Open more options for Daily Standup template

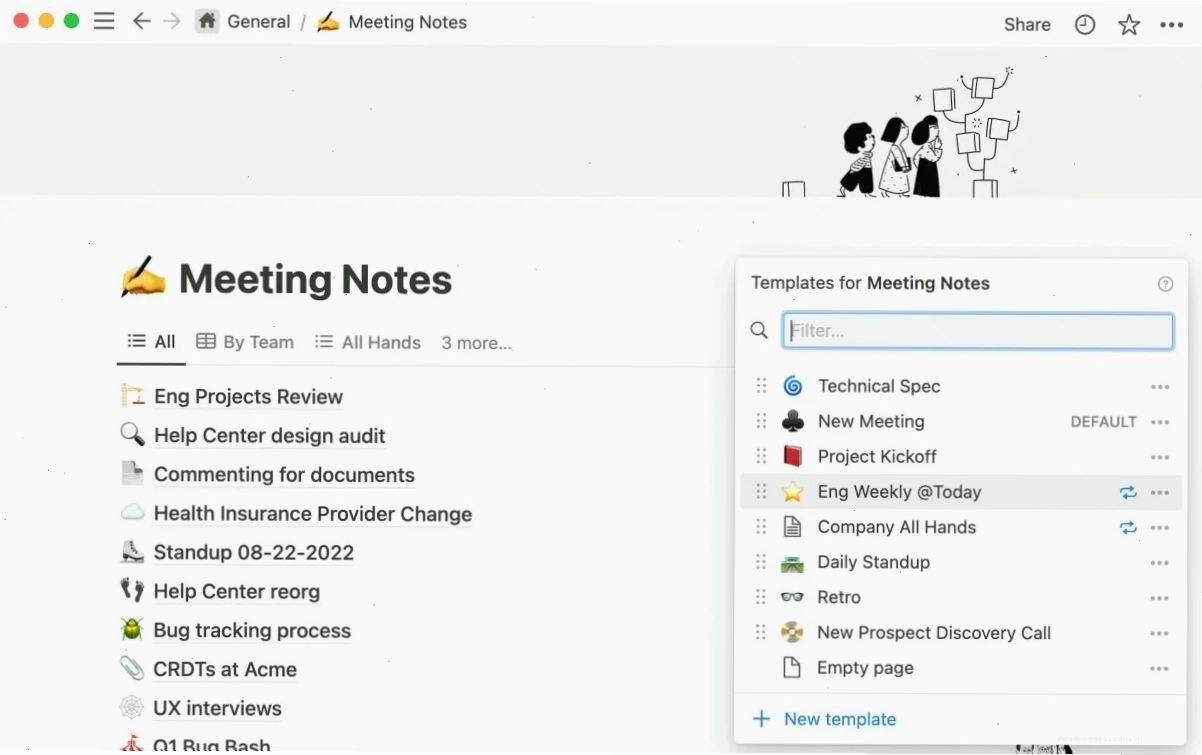point(1160,563)
